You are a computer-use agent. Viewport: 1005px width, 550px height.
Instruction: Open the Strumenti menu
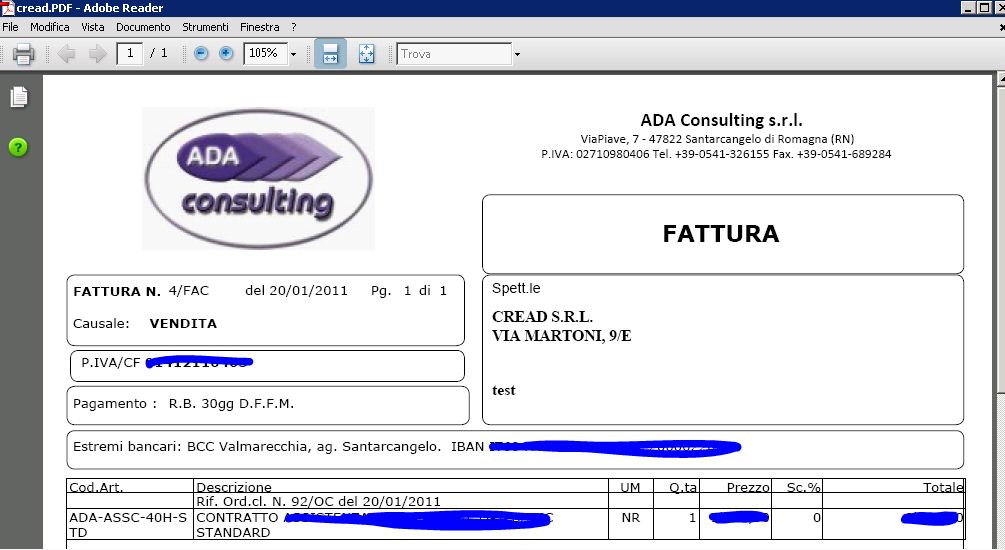tap(205, 27)
